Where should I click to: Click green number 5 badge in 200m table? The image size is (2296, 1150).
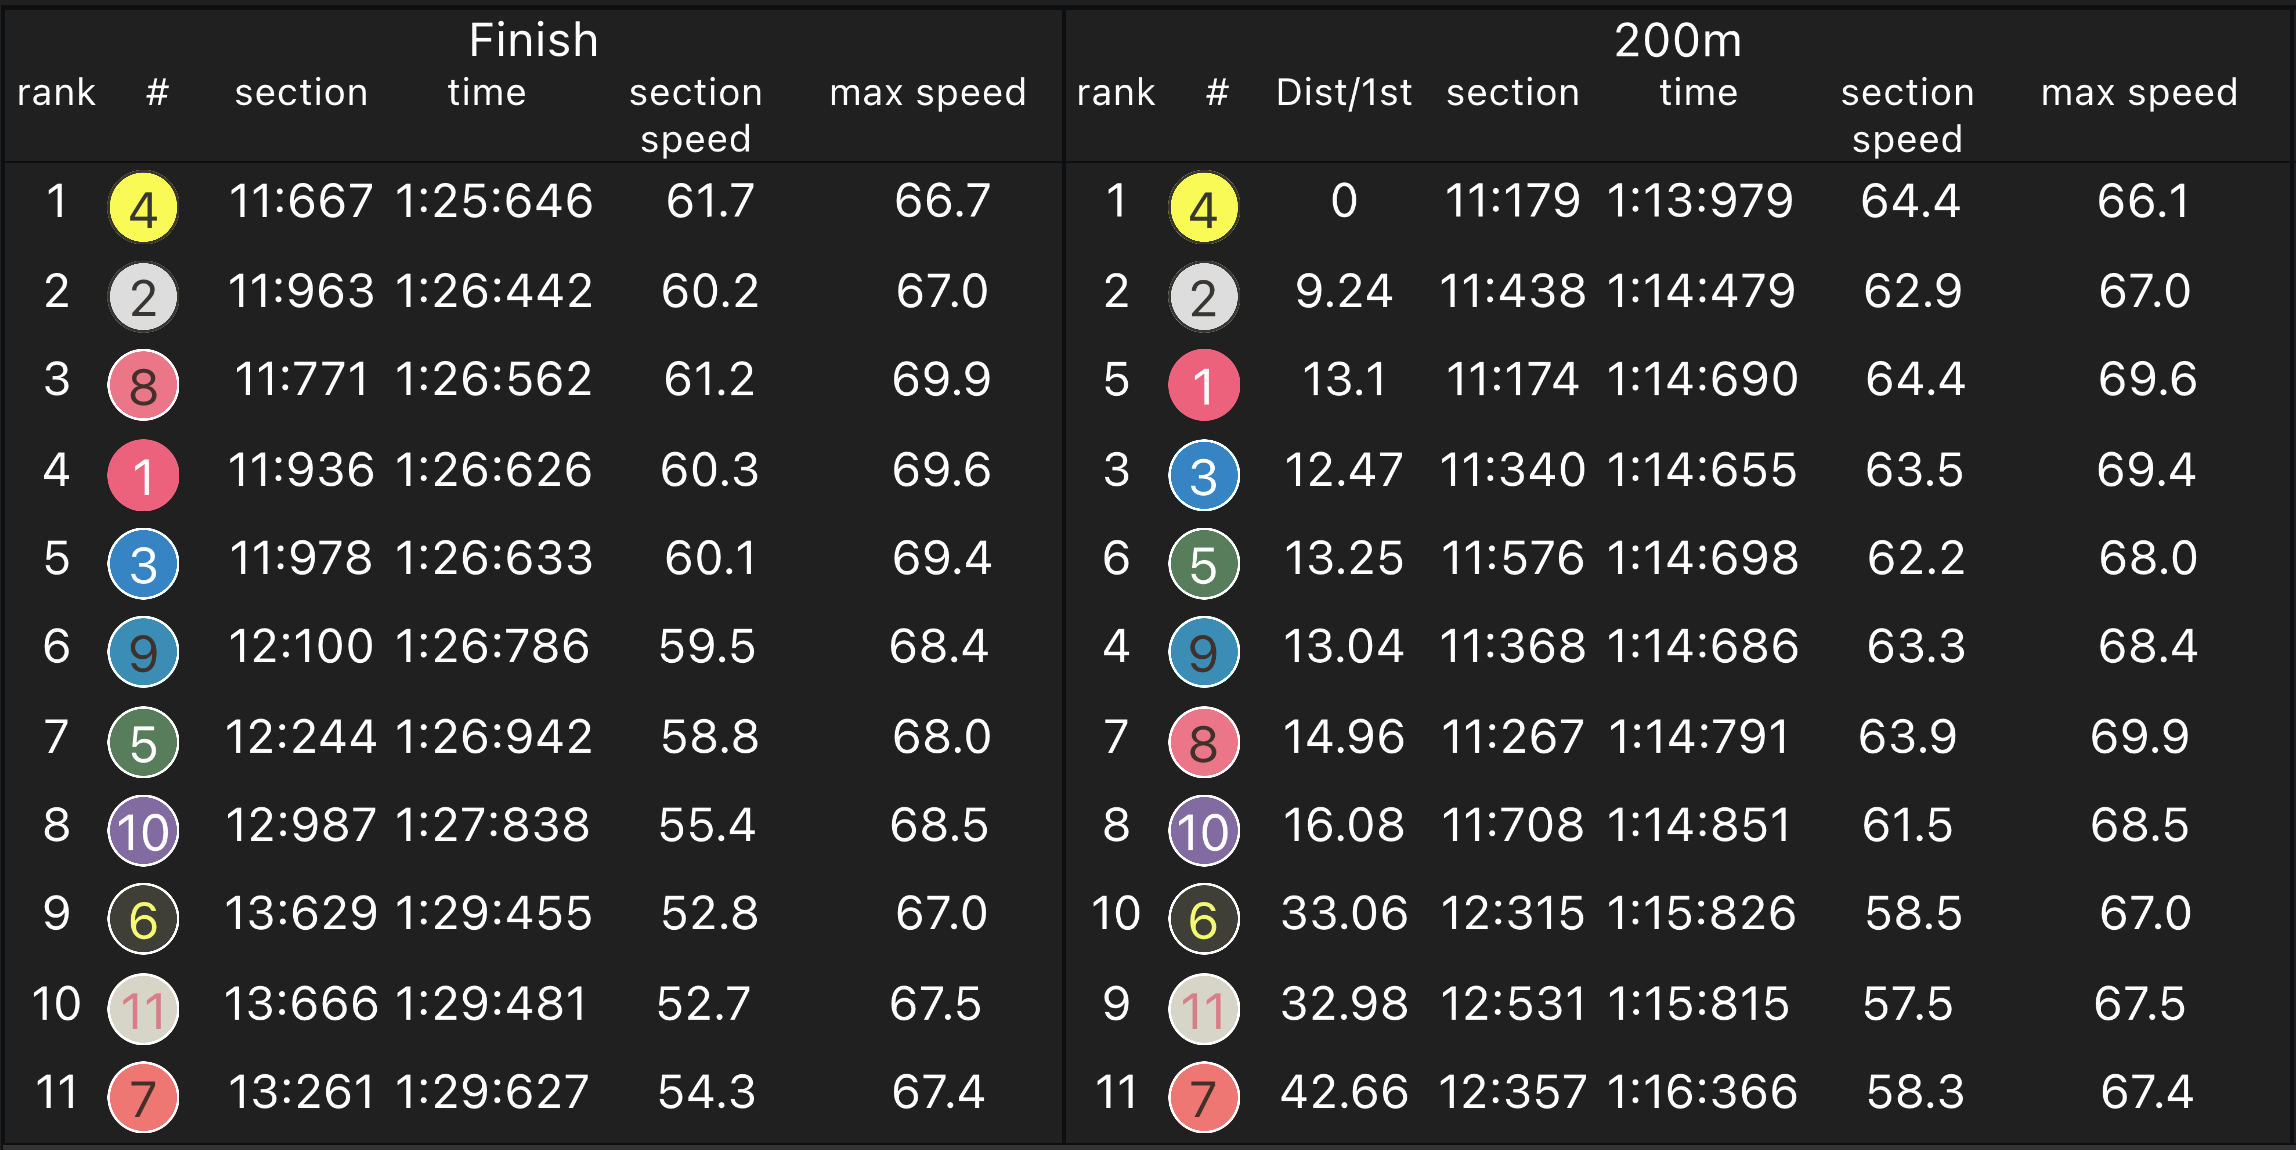tap(1203, 564)
